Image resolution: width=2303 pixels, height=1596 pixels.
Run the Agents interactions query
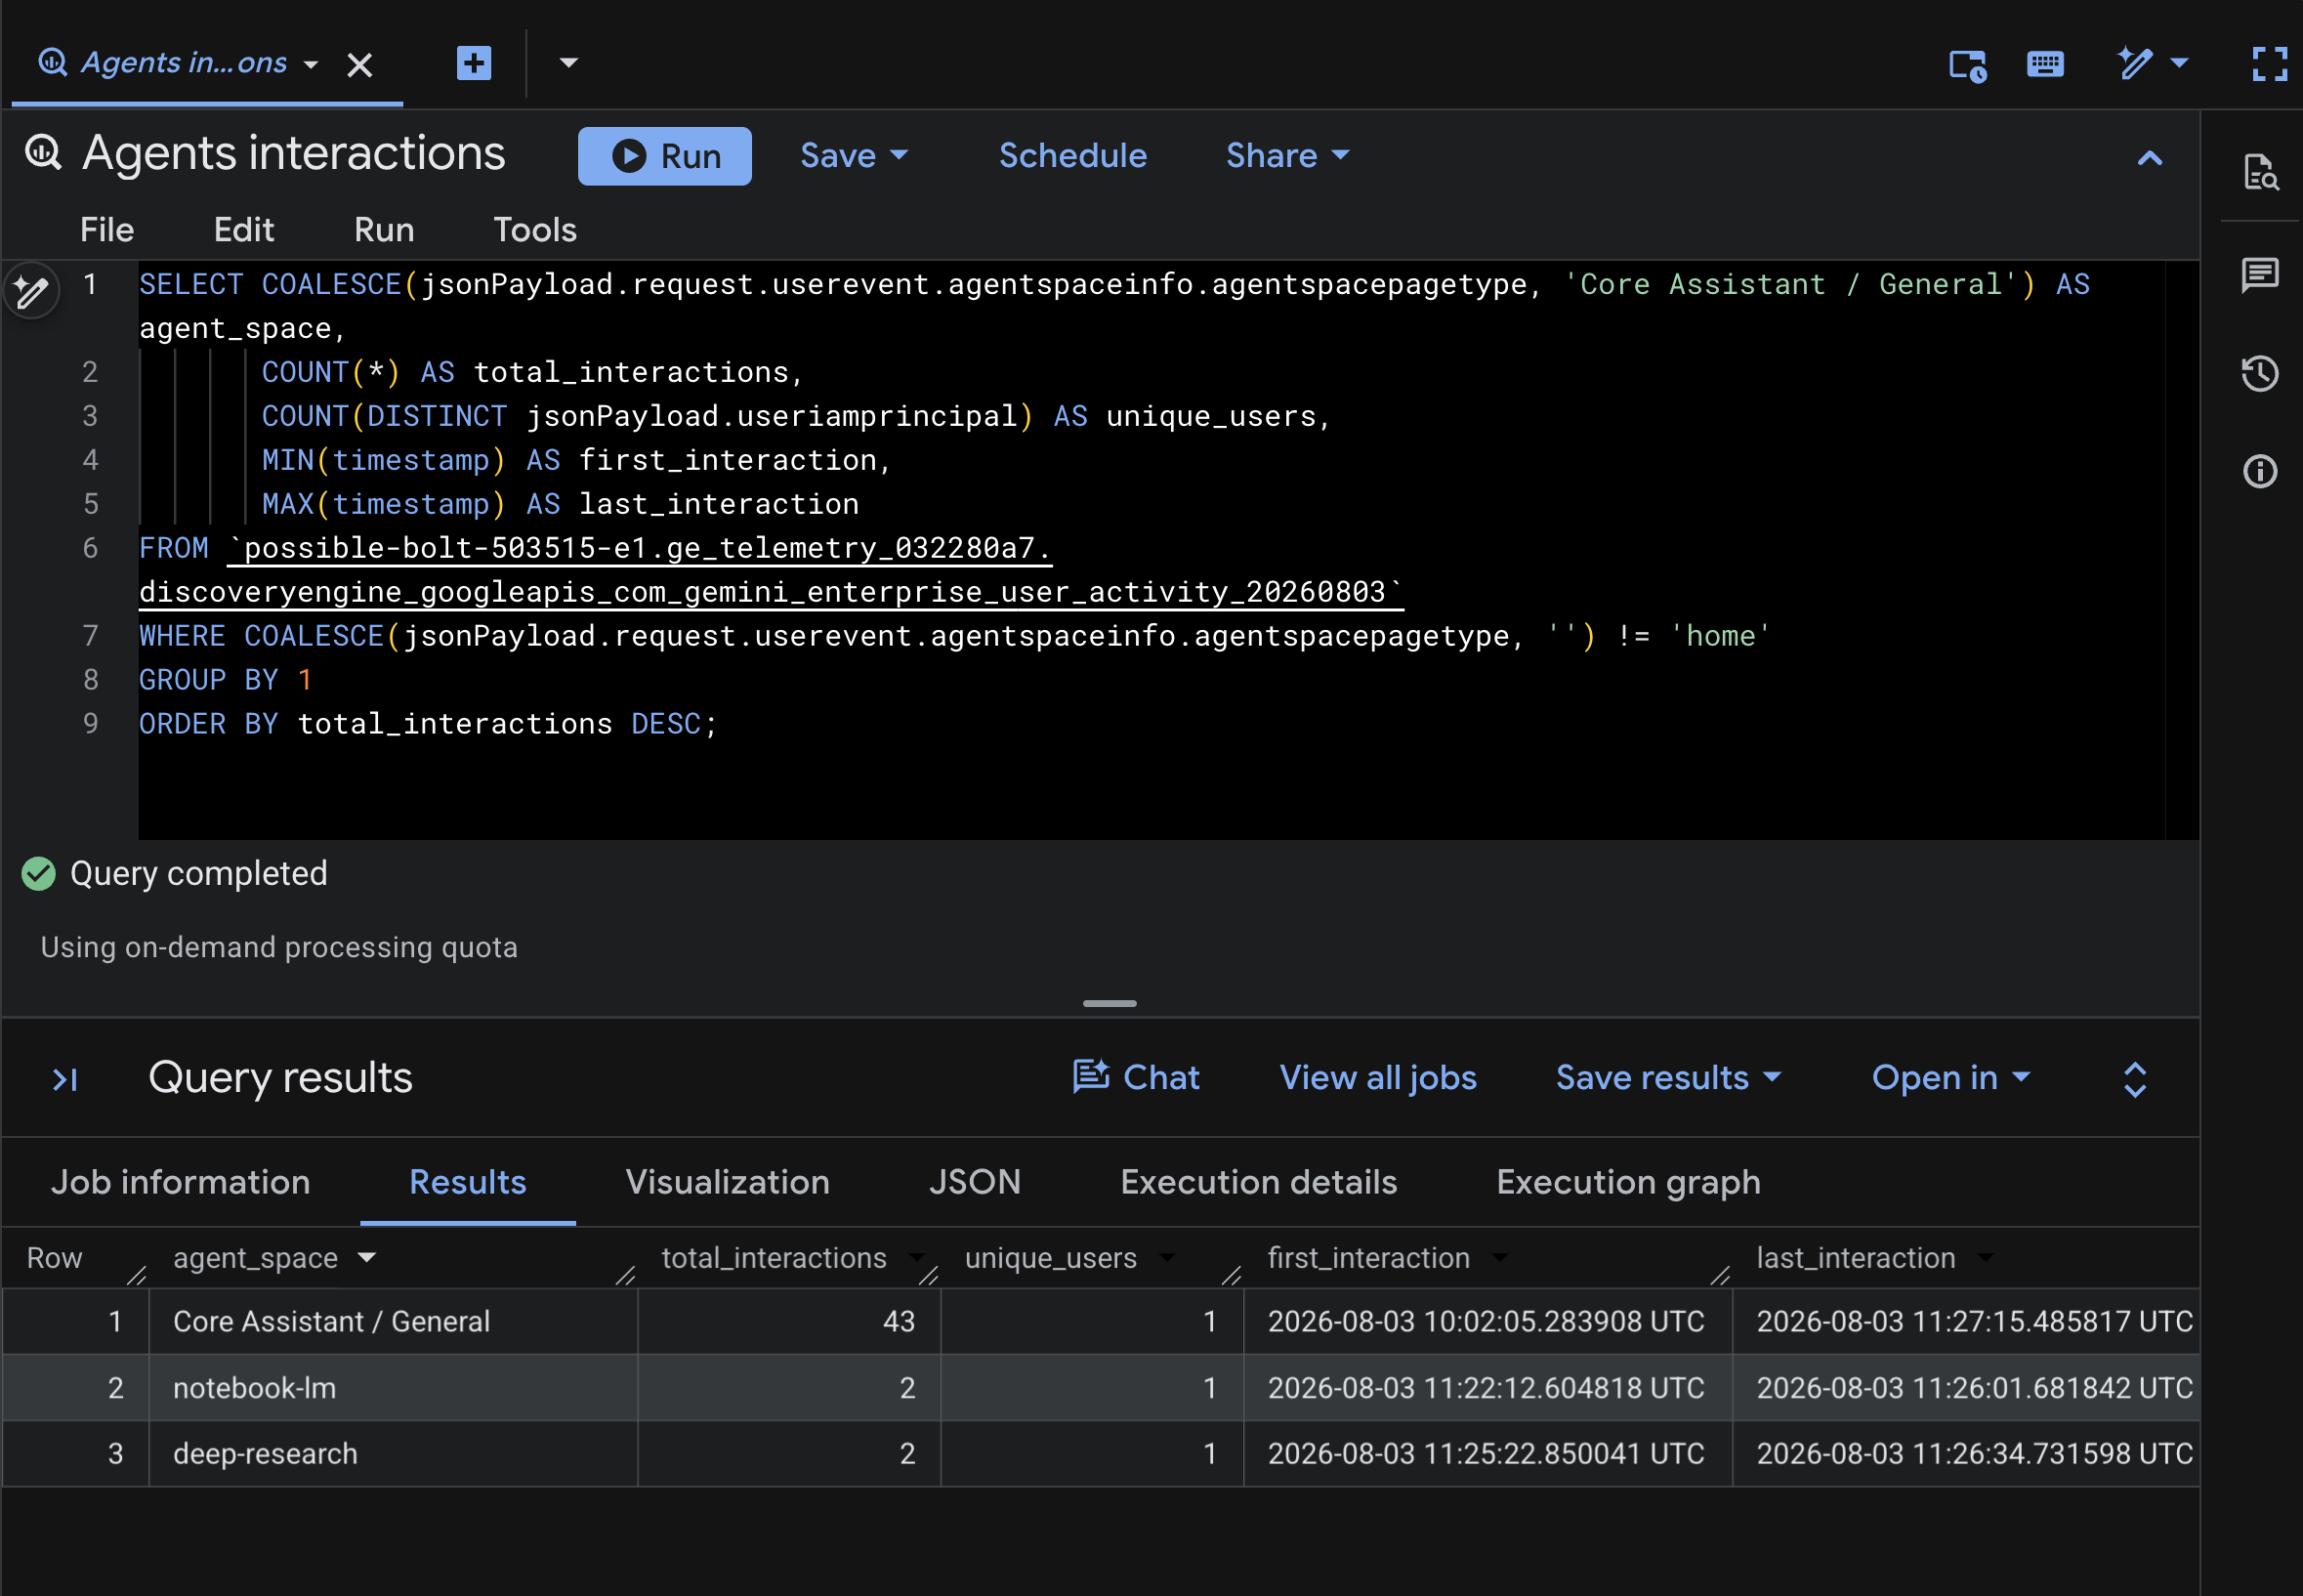pos(664,156)
